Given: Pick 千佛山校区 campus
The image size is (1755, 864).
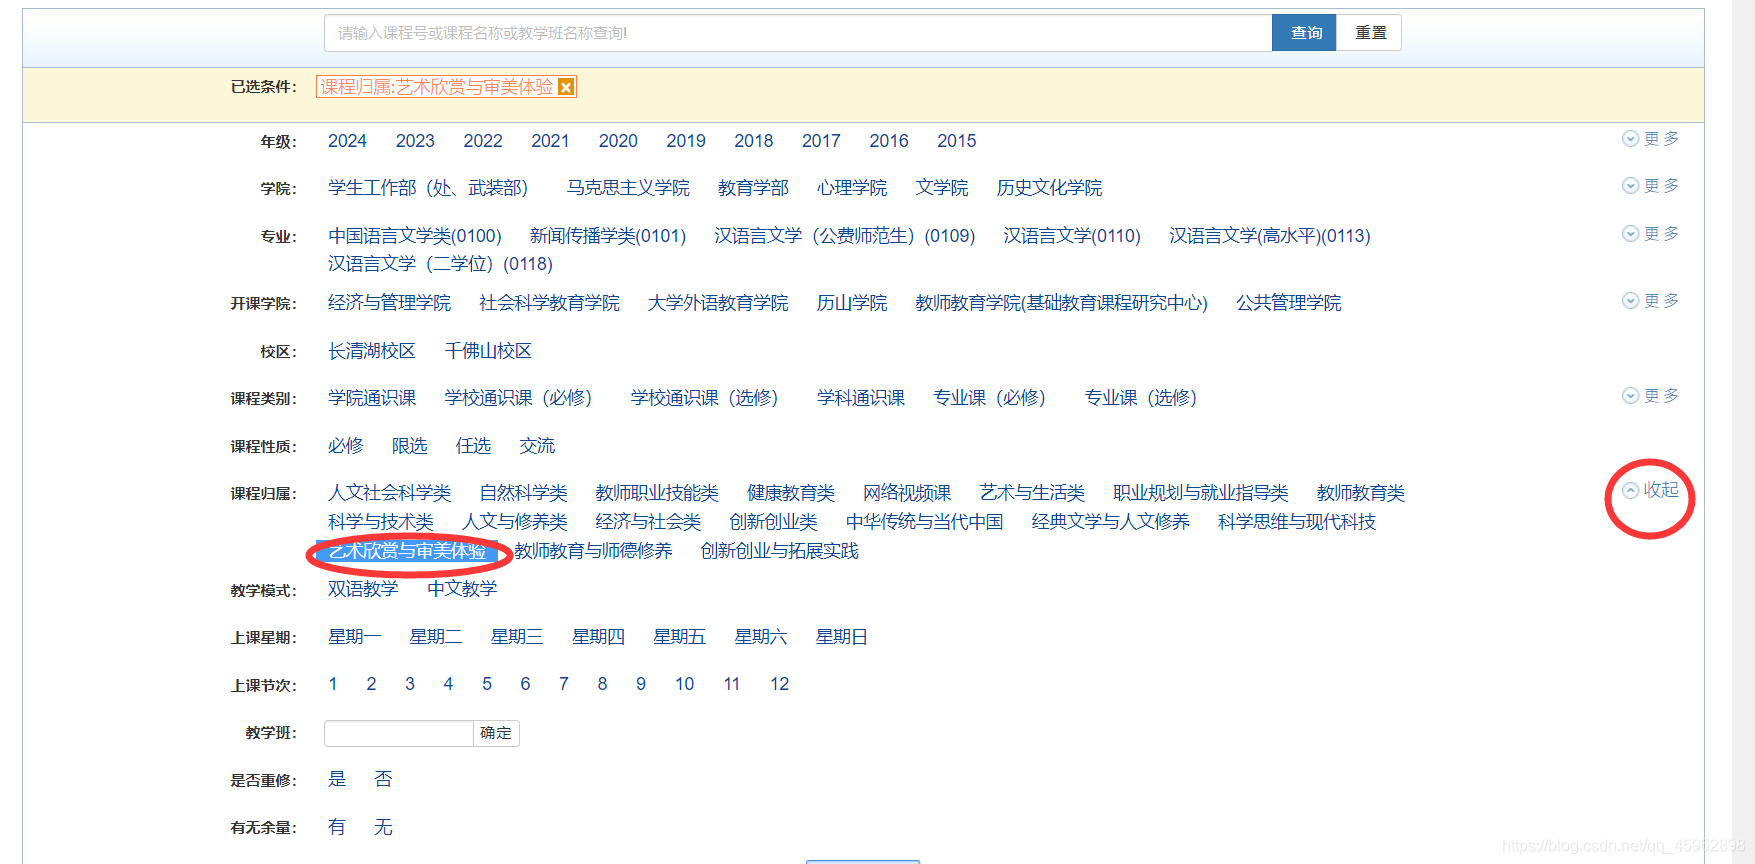Looking at the screenshot, I should tap(488, 351).
